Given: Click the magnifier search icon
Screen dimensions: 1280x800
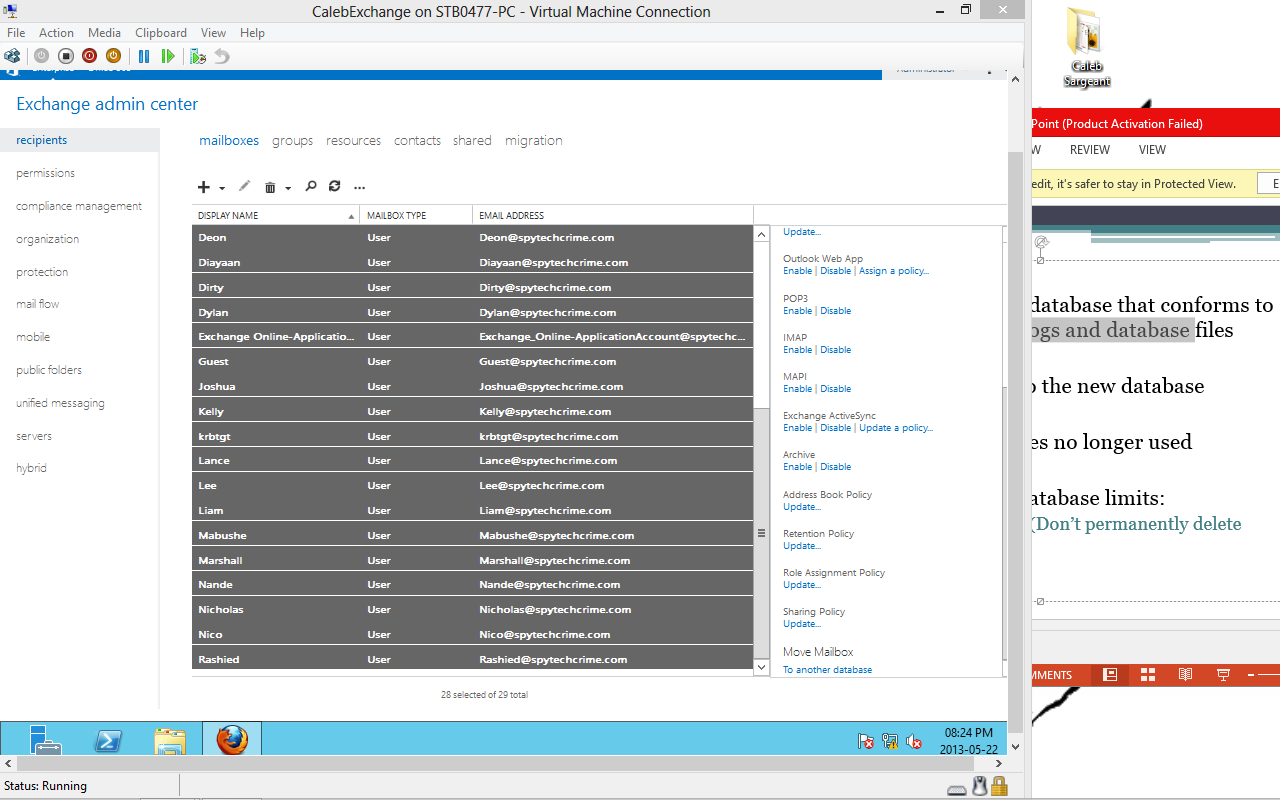Looking at the screenshot, I should tap(311, 186).
